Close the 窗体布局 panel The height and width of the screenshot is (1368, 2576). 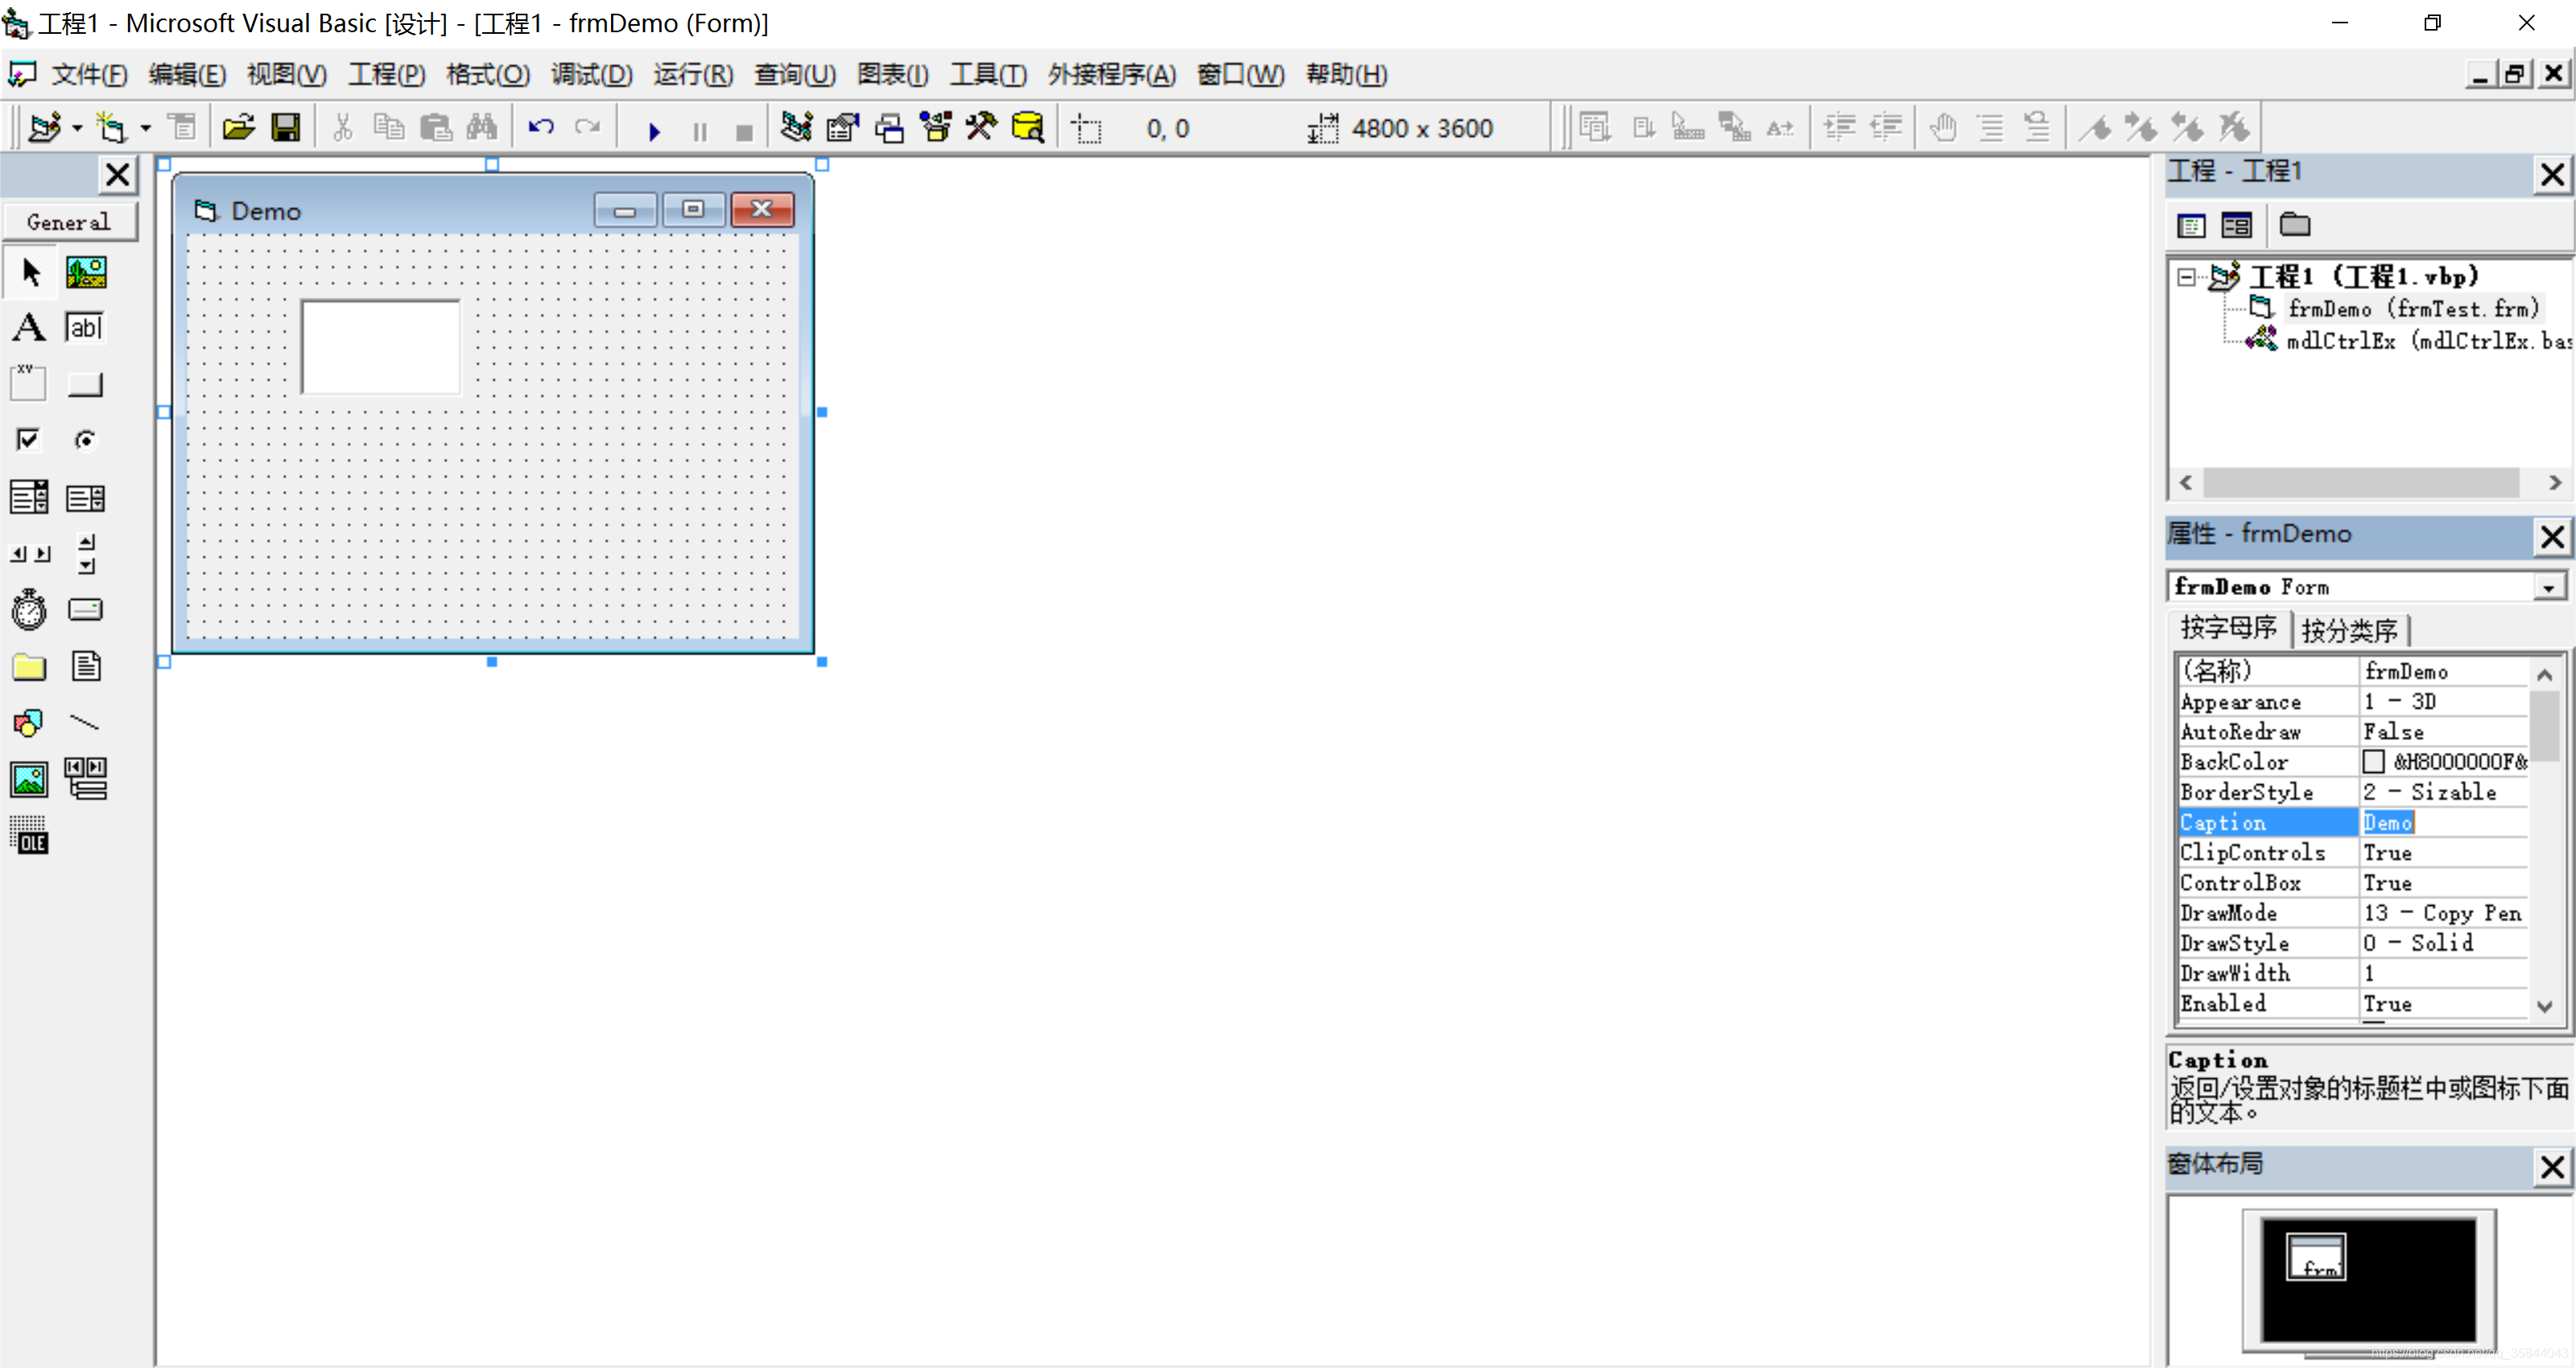[2552, 1167]
